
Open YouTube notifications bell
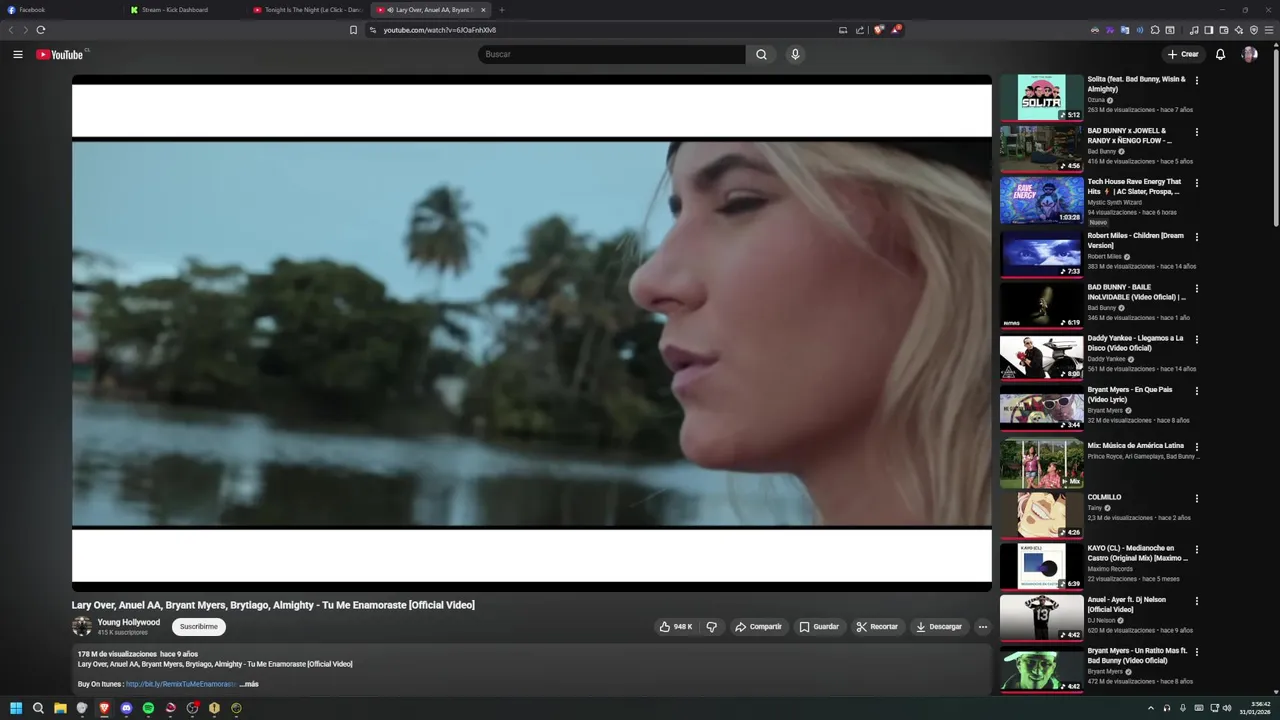1220,54
